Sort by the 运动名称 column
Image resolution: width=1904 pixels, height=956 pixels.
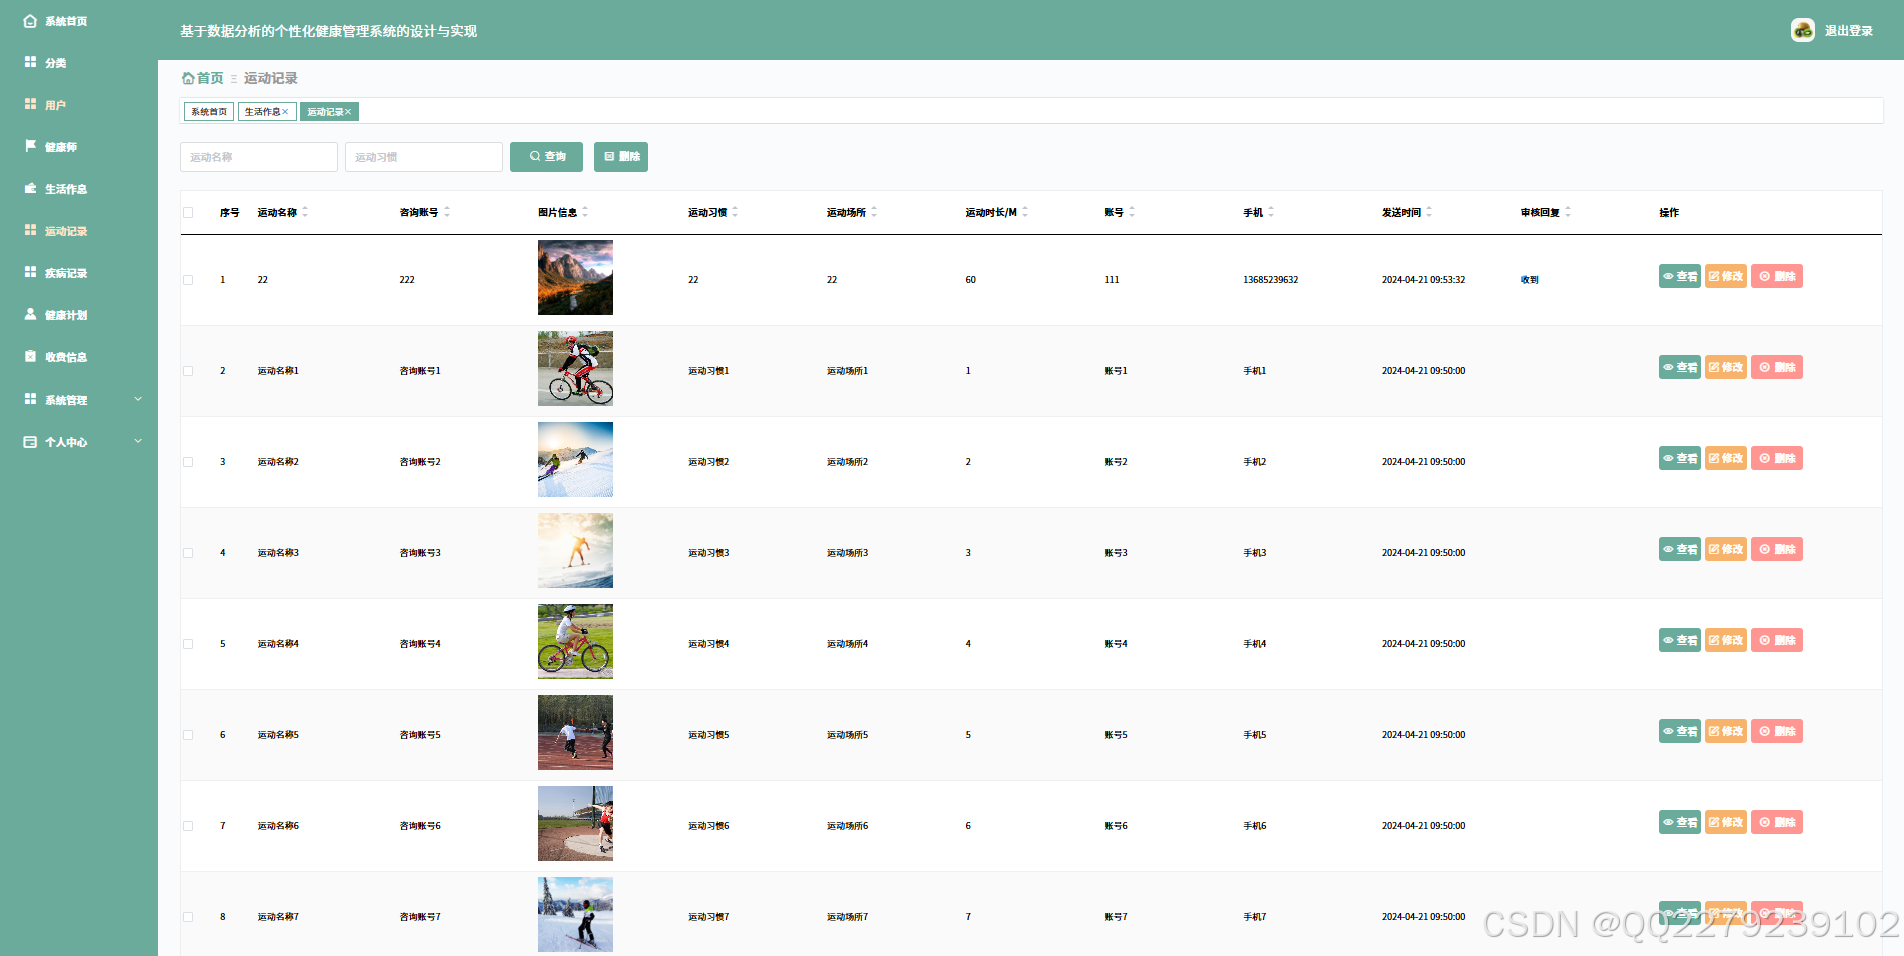click(x=305, y=212)
